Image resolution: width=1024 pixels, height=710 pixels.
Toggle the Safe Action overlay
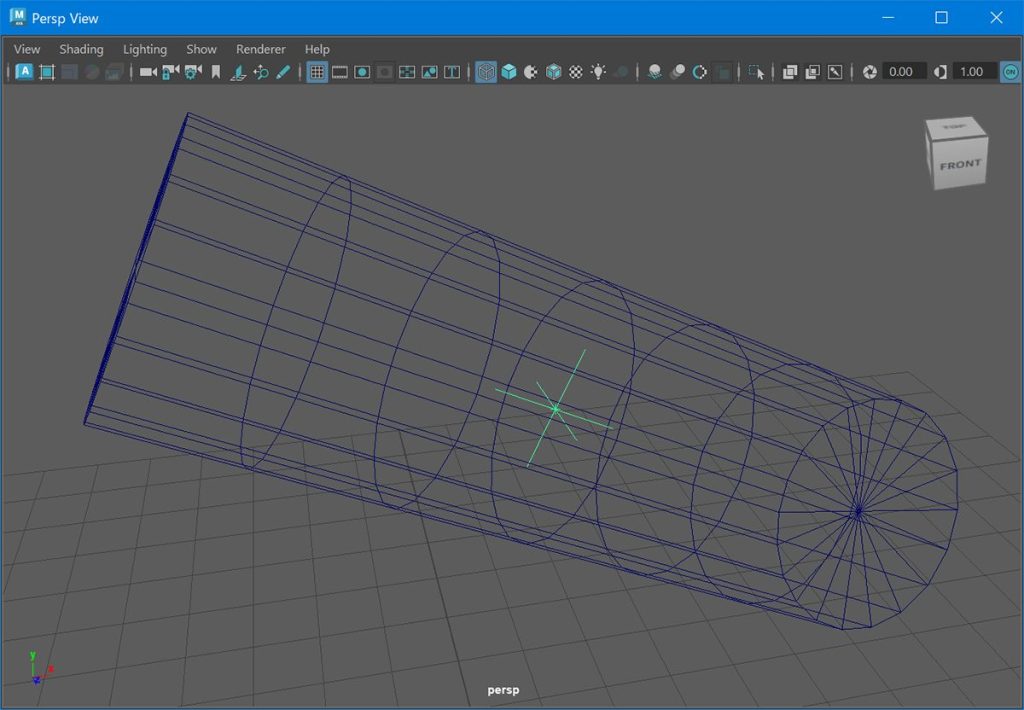tap(429, 72)
